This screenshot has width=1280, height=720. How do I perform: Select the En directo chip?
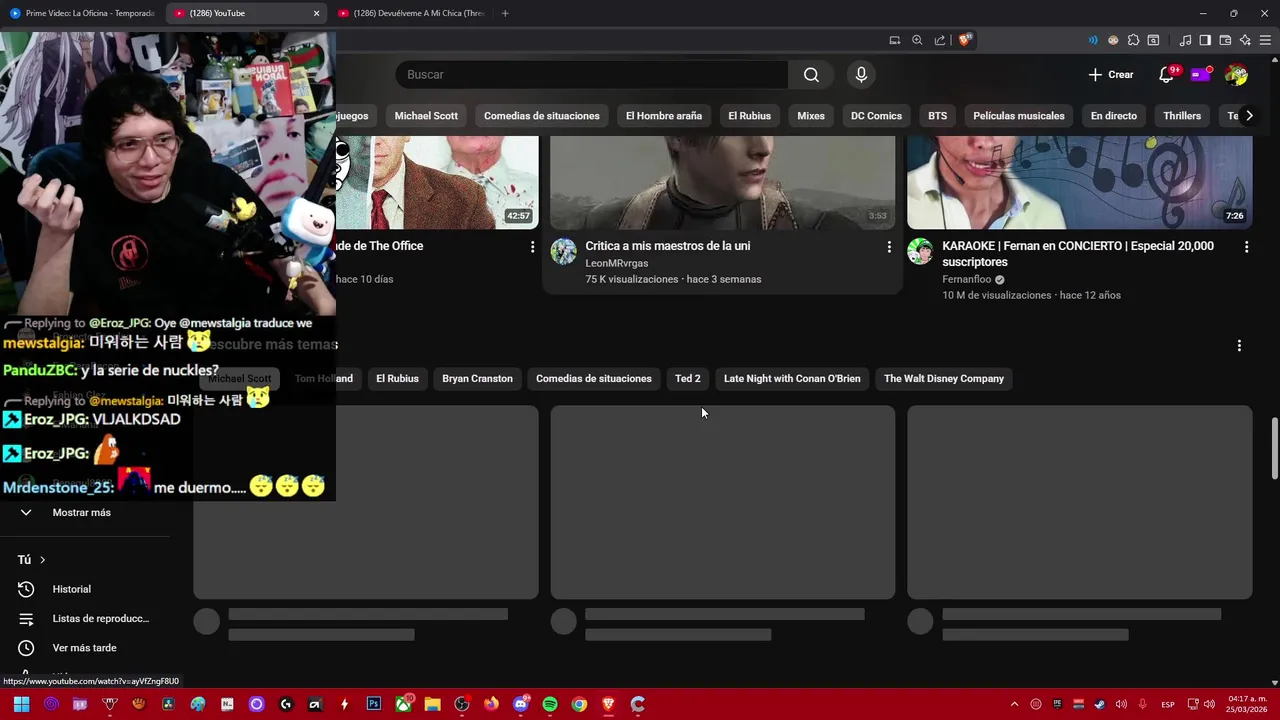coord(1114,116)
